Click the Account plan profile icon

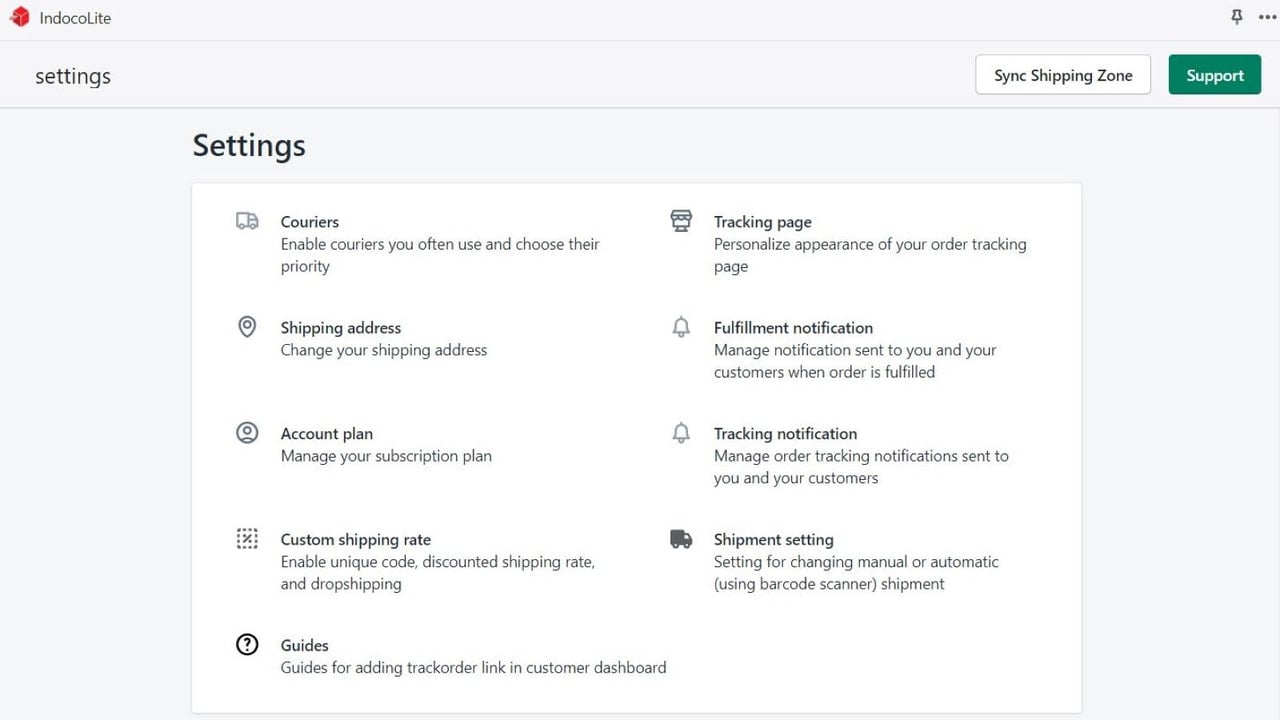[247, 433]
